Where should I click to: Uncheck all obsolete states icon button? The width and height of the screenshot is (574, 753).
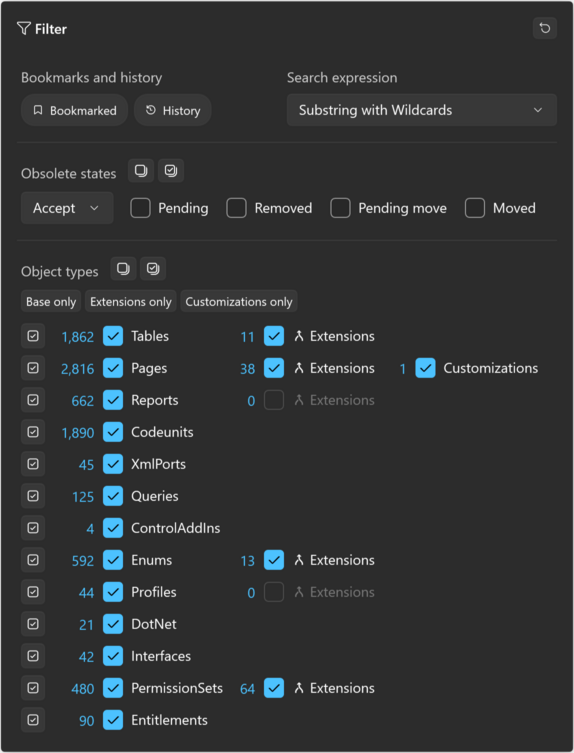(x=141, y=171)
